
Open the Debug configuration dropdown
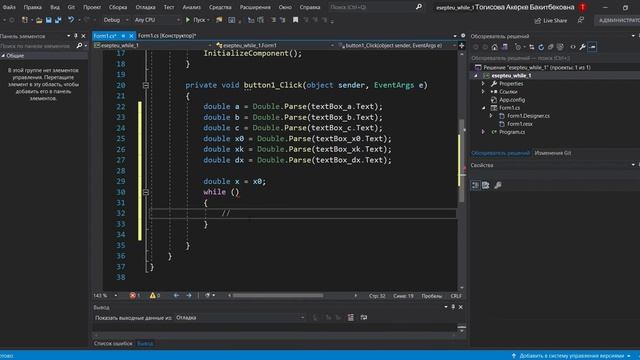pyautogui.click(x=116, y=20)
